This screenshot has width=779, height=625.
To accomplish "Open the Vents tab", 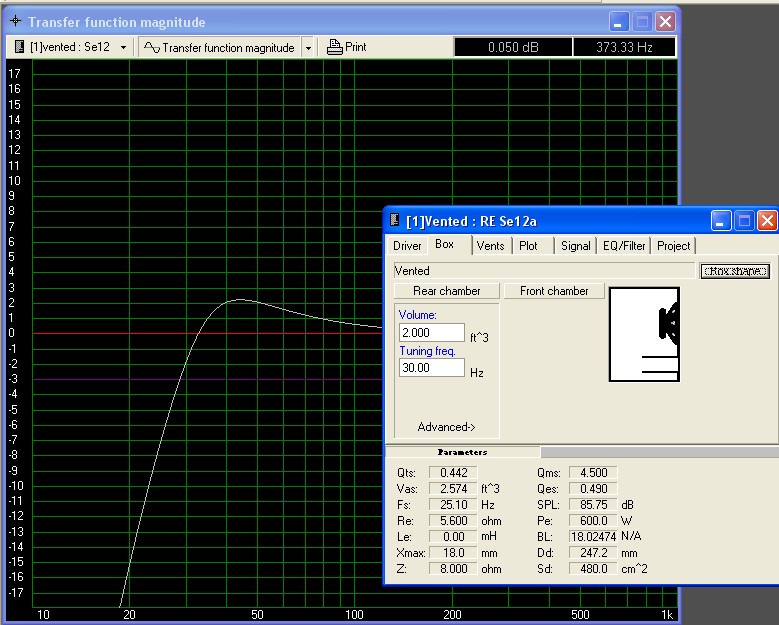I will click(x=490, y=246).
